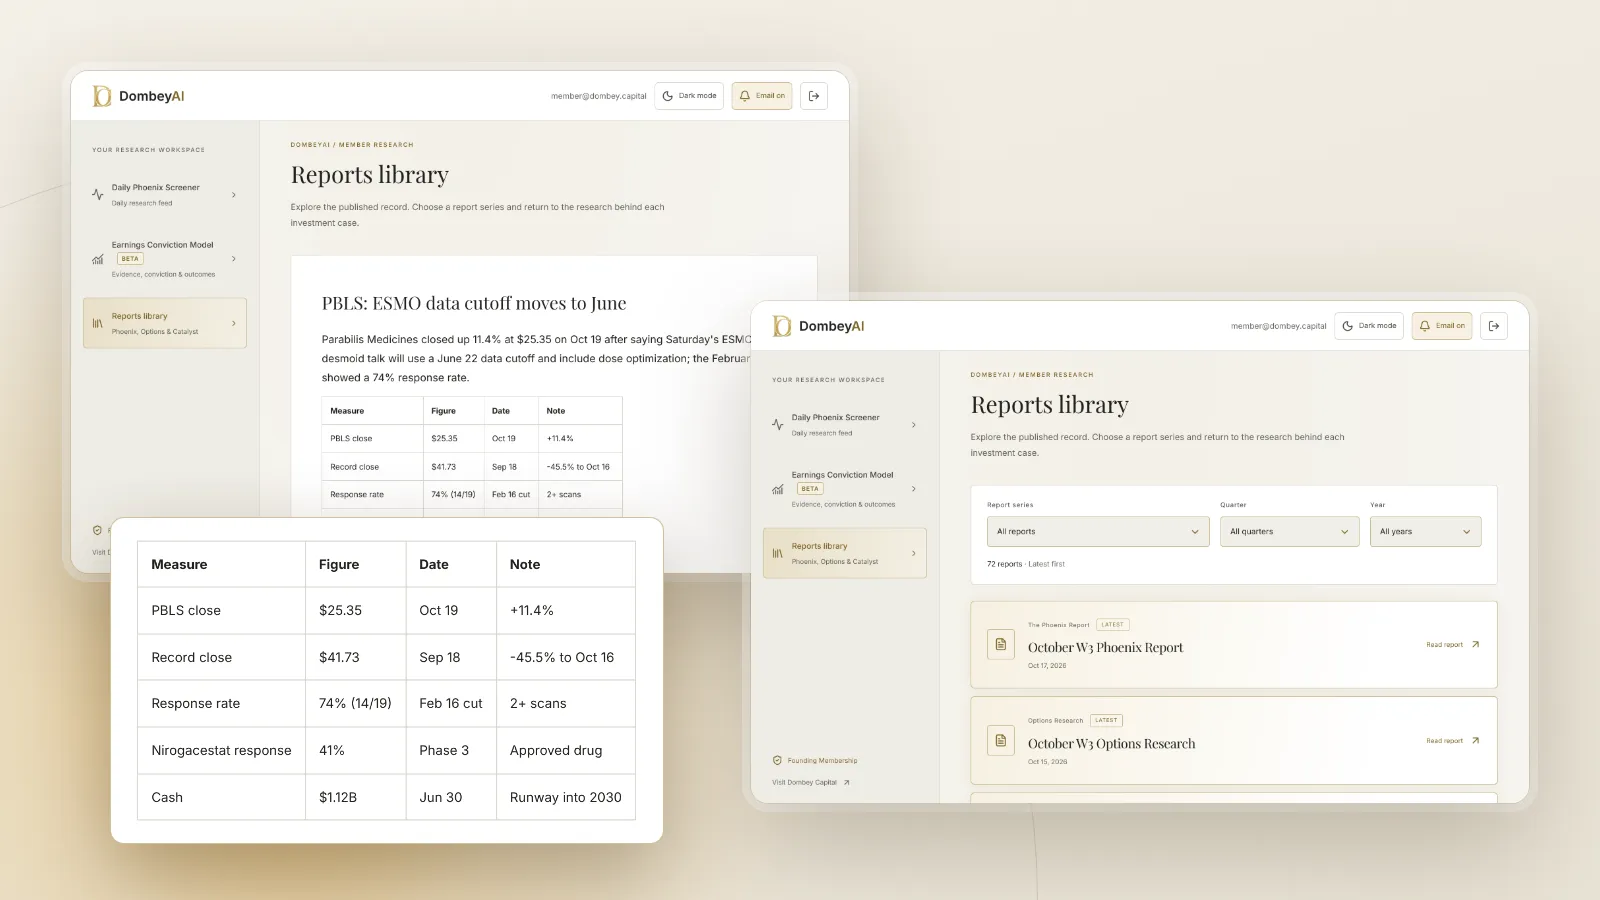Image resolution: width=1600 pixels, height=900 pixels.
Task: Click the DombeyAI logo in the right window
Action: click(x=818, y=326)
